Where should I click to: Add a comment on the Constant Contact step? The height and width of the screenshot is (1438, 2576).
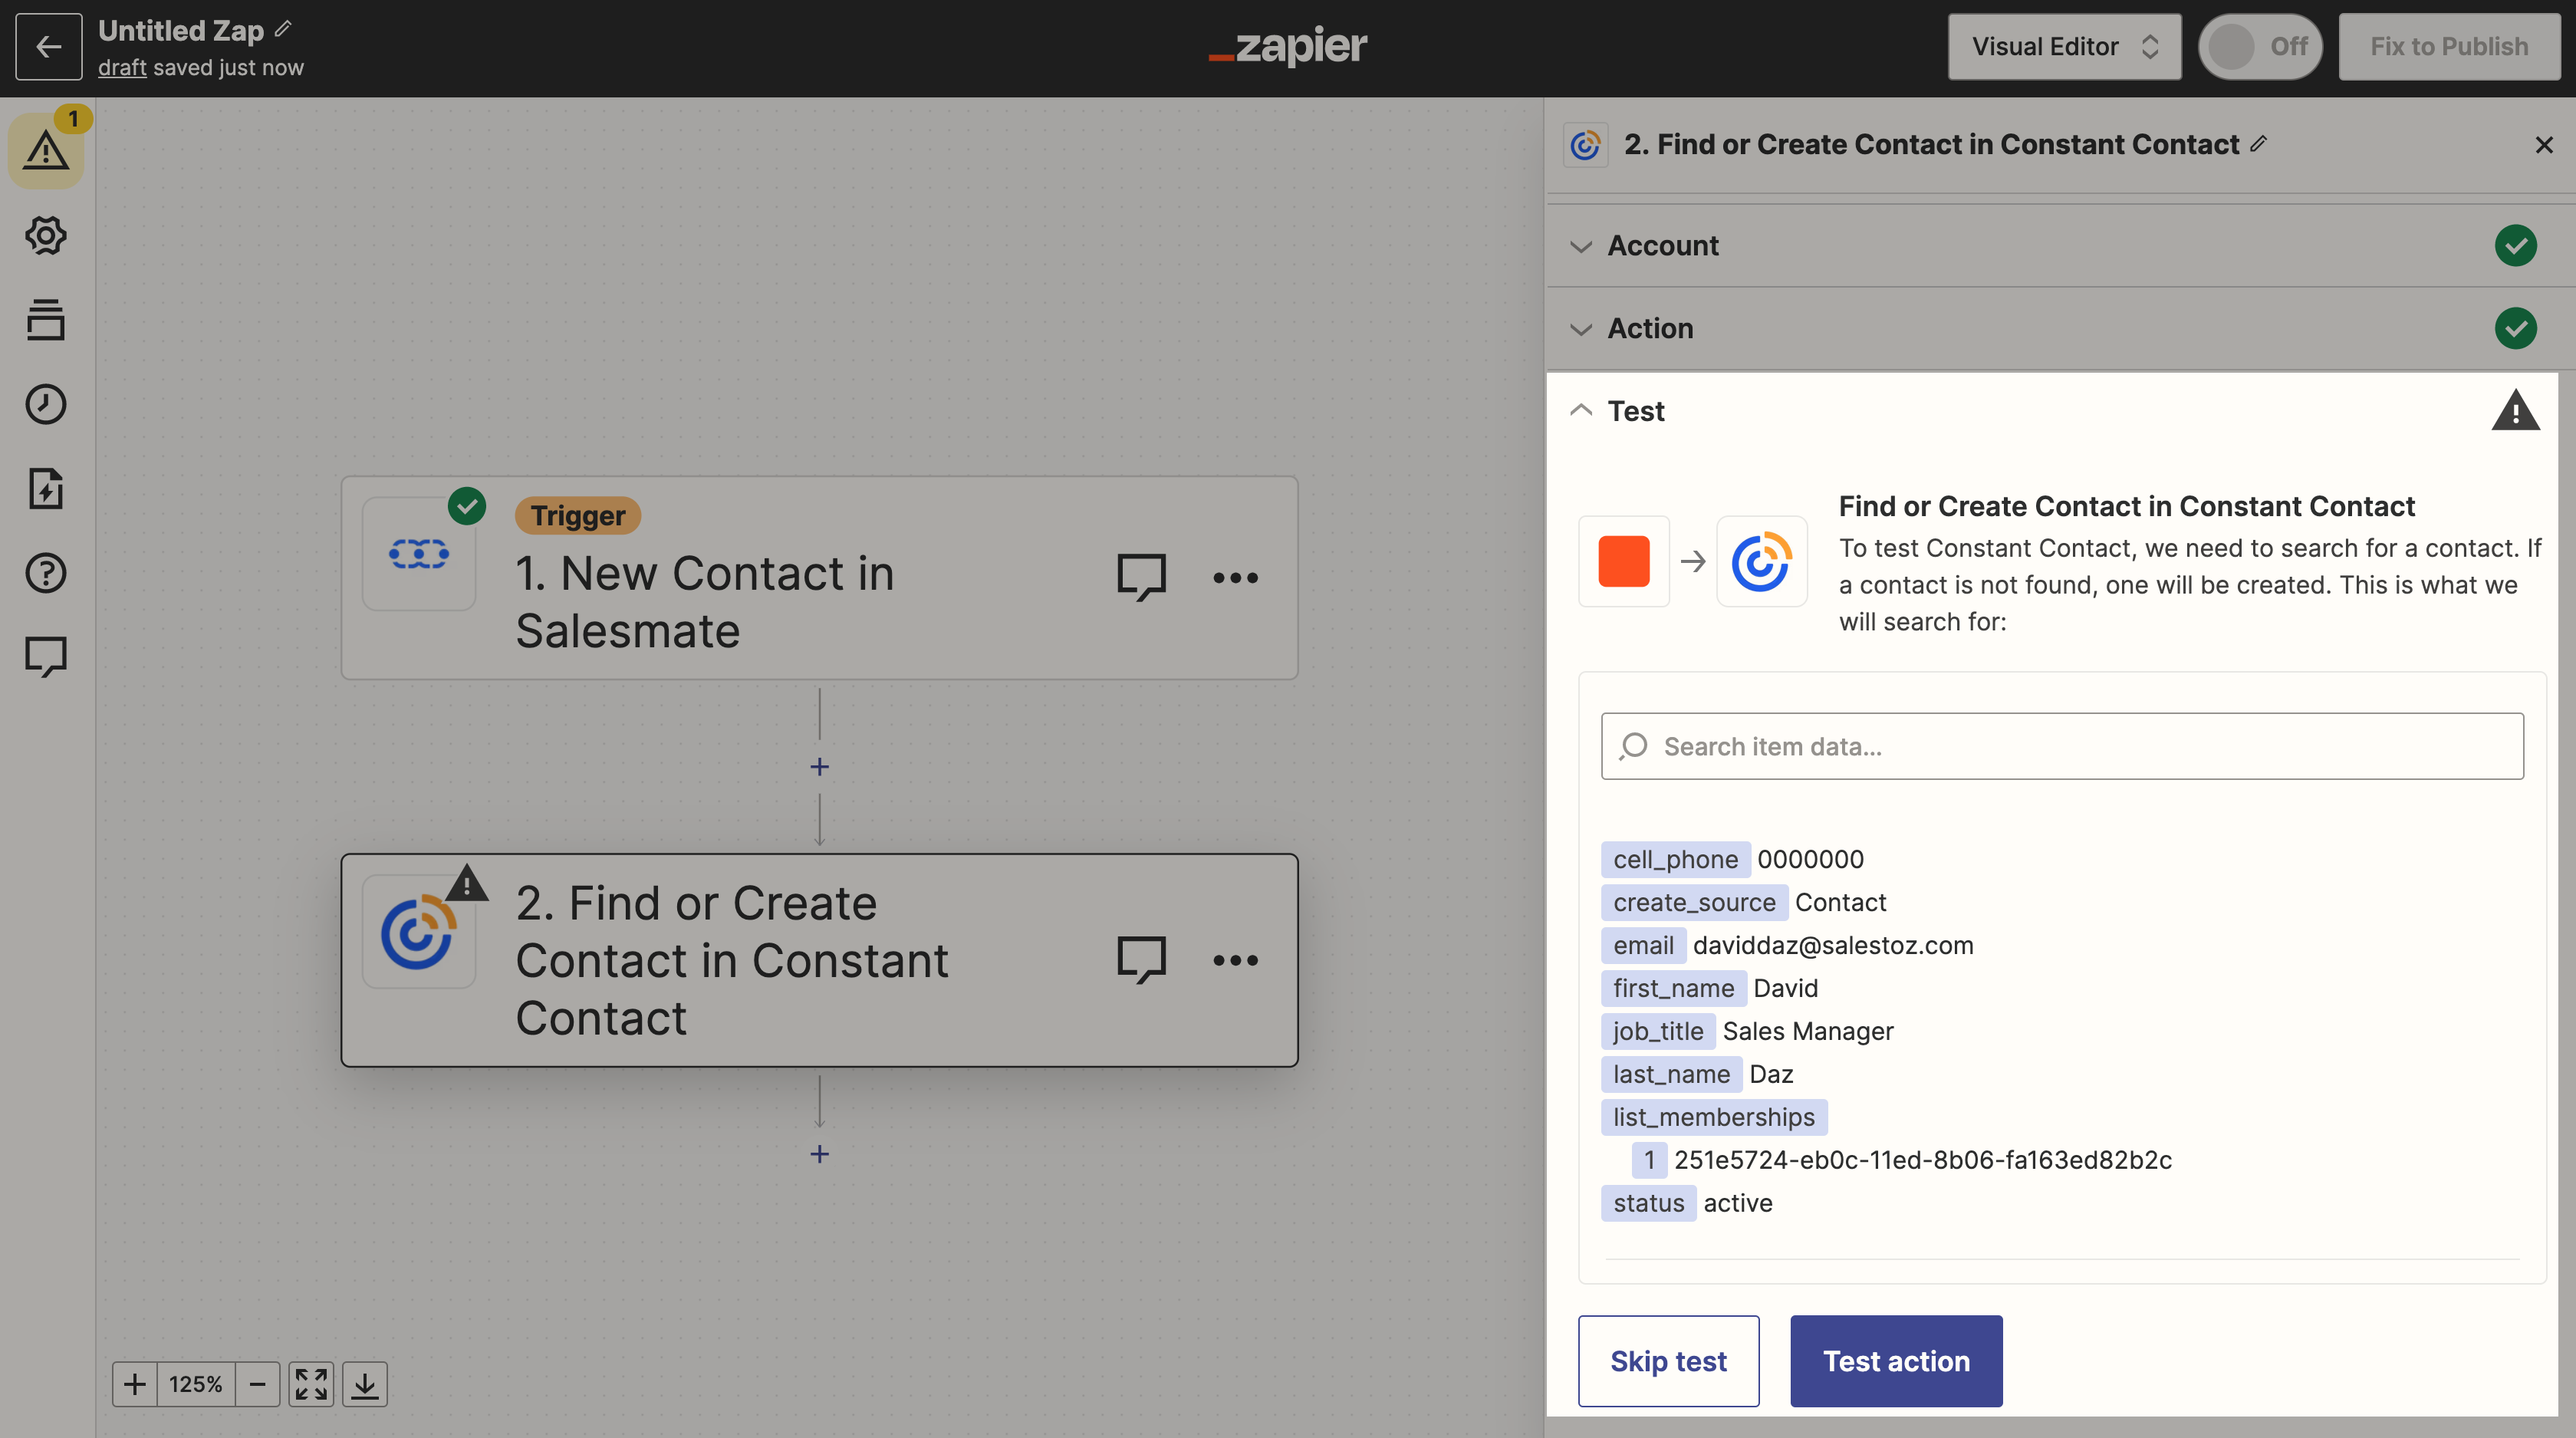(x=1141, y=960)
